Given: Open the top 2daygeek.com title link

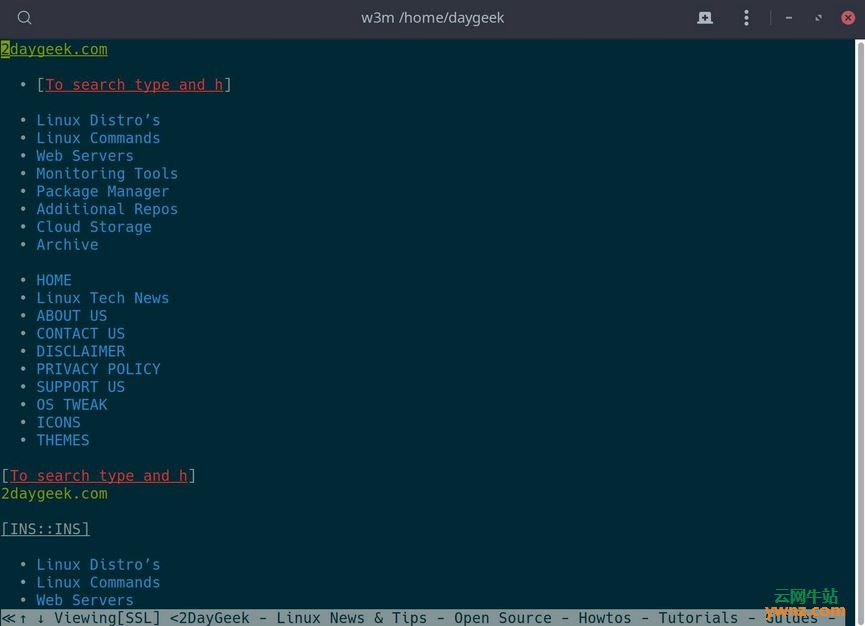Looking at the screenshot, I should (54, 49).
